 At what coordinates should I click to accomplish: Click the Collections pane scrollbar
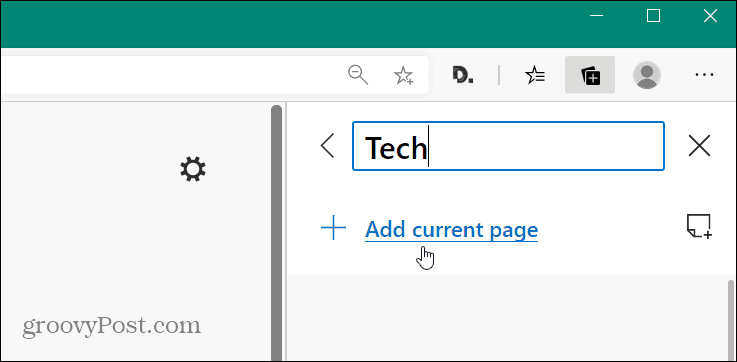730,321
